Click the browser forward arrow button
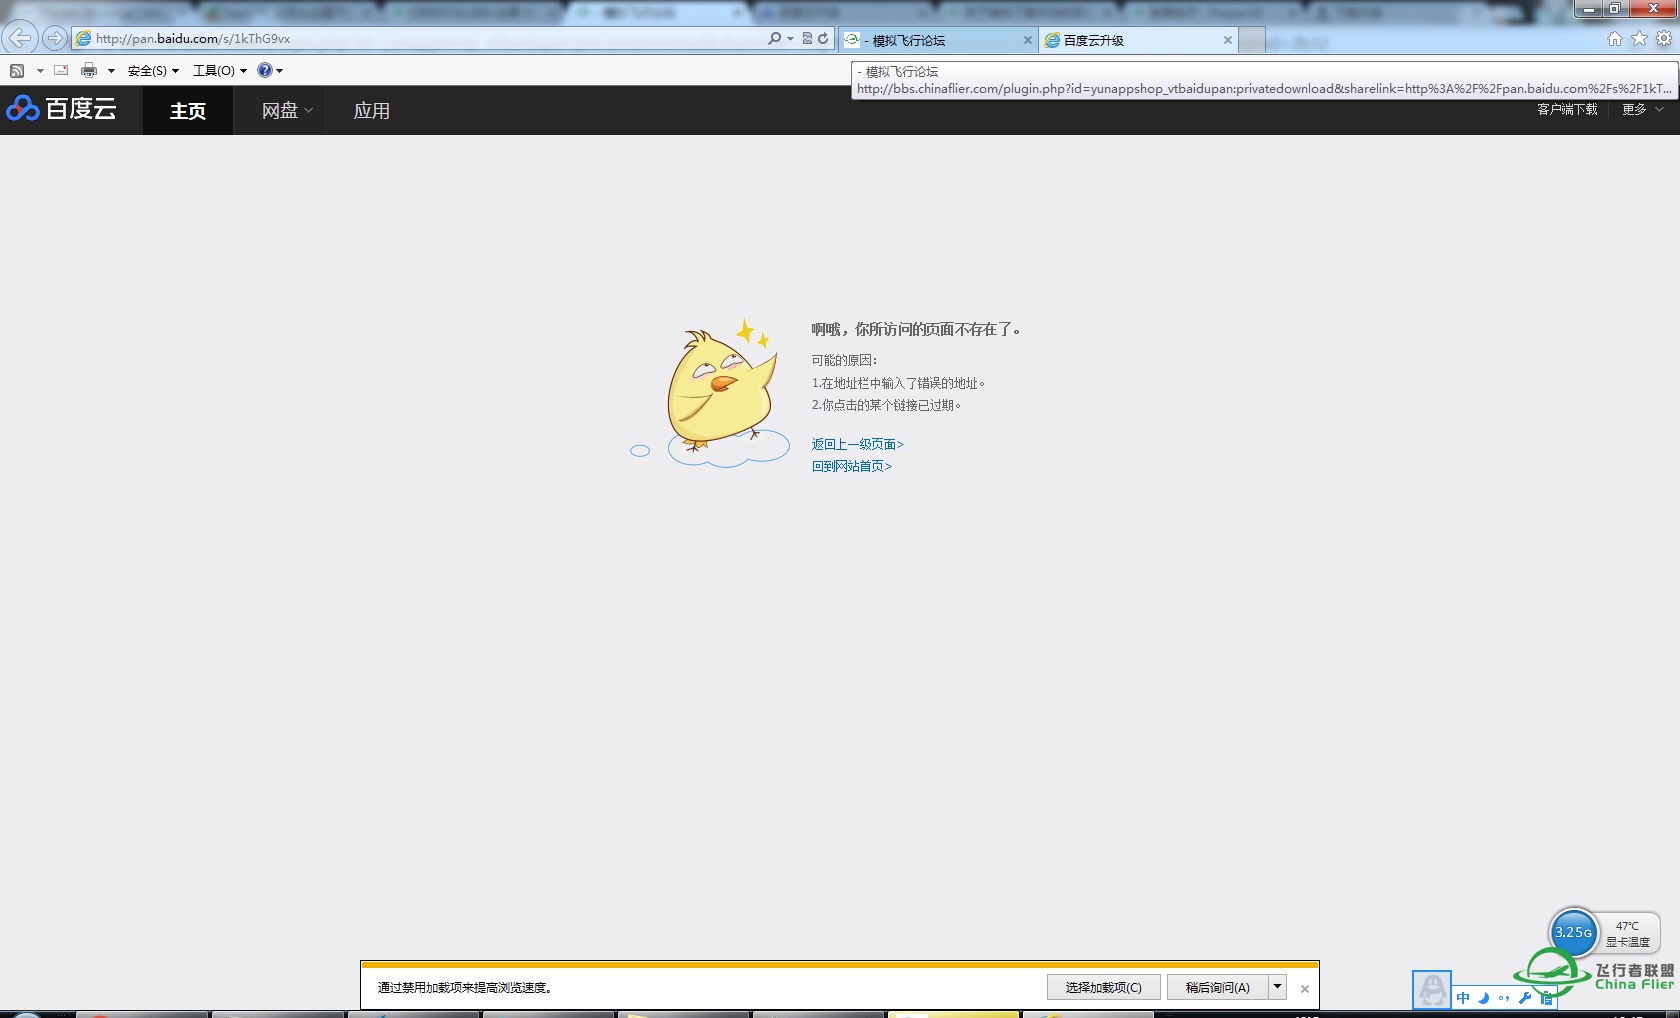 coord(55,38)
